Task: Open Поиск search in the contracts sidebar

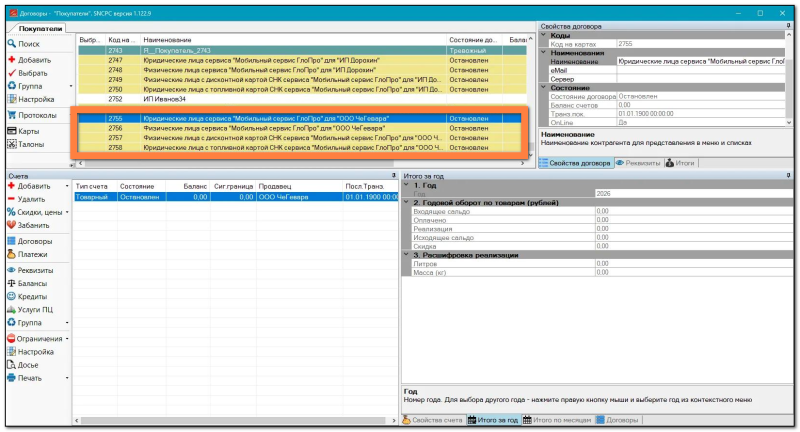Action: click(23, 44)
